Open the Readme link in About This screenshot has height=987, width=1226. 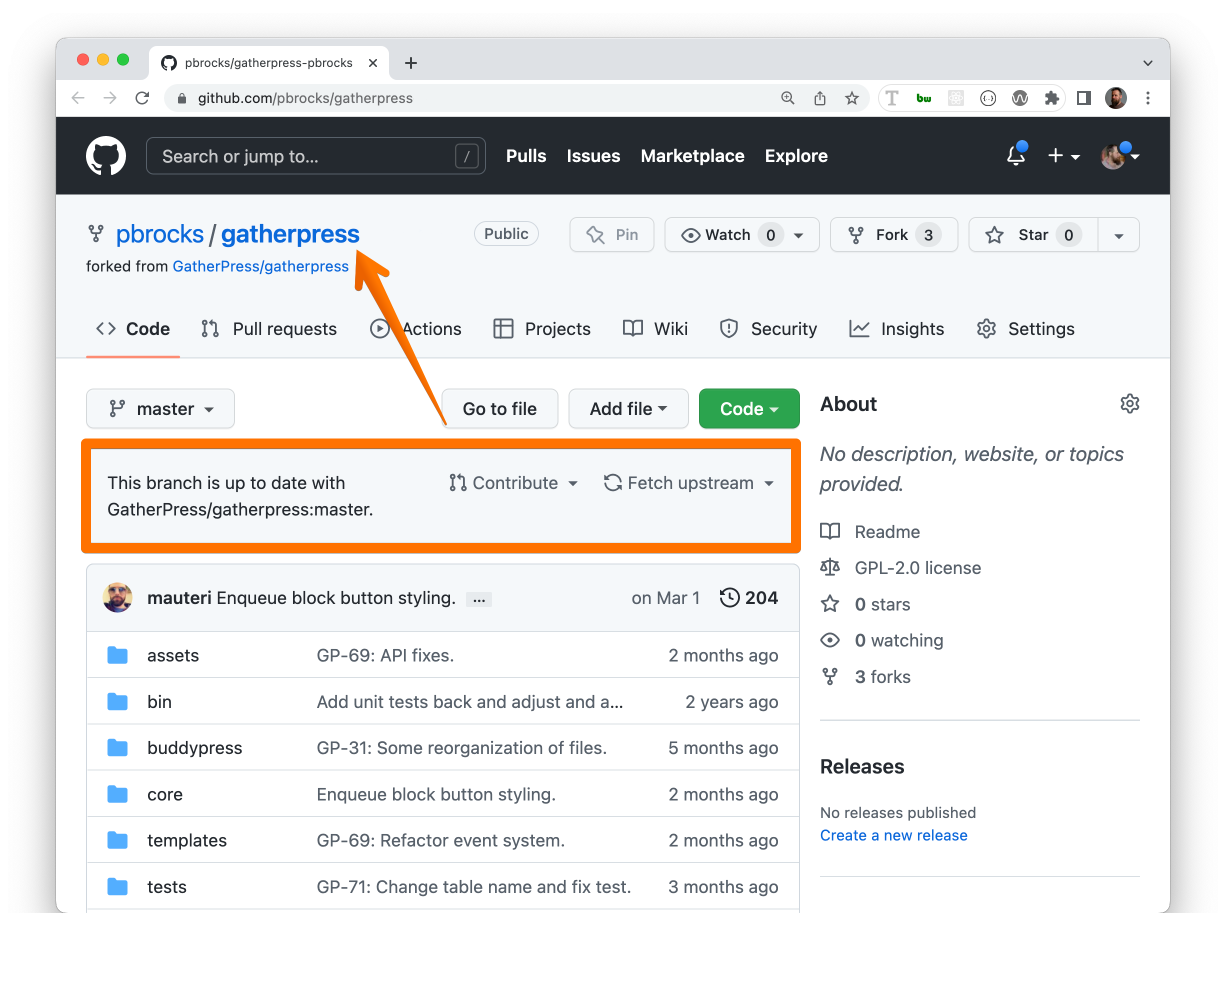point(887,532)
